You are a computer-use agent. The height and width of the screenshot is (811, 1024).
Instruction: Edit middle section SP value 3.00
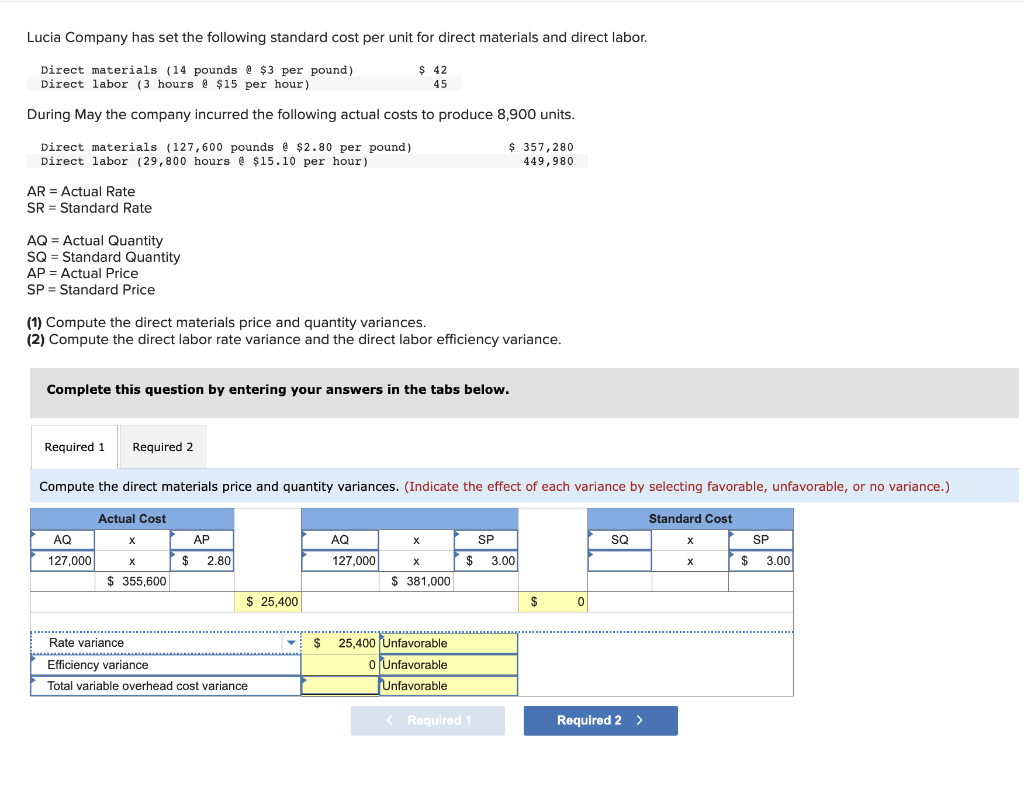(486, 561)
